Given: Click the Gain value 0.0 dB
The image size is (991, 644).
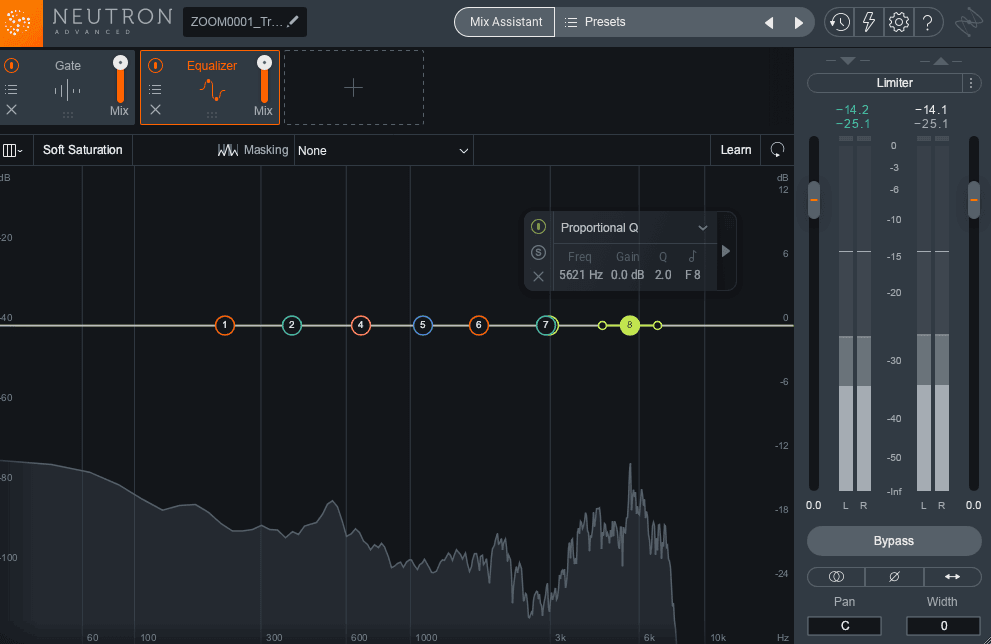Looking at the screenshot, I should coord(627,275).
